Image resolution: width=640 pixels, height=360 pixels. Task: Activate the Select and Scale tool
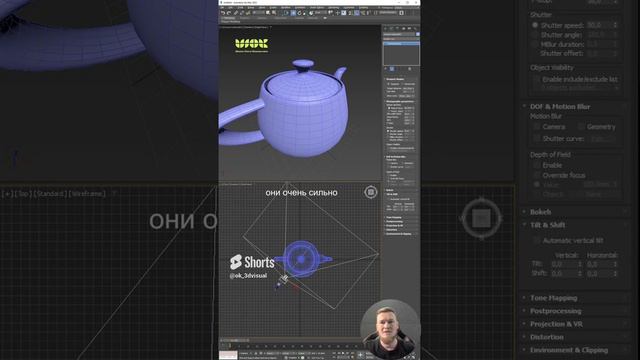tap(304, 13)
